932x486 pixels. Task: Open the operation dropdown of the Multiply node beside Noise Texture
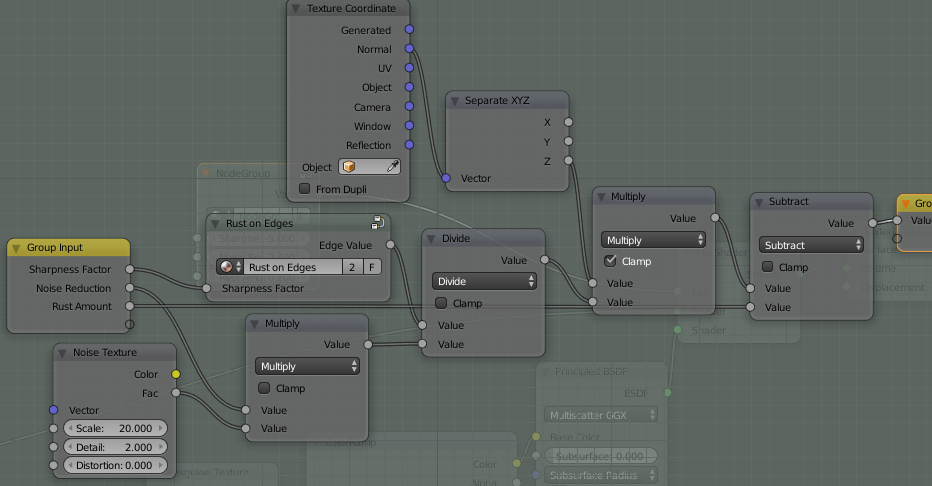point(307,366)
